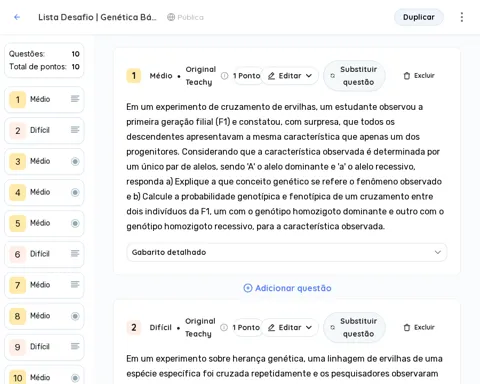The image size is (480, 384).
Task: Click info icon next to question 2 Original Teachy
Action: click(224, 327)
